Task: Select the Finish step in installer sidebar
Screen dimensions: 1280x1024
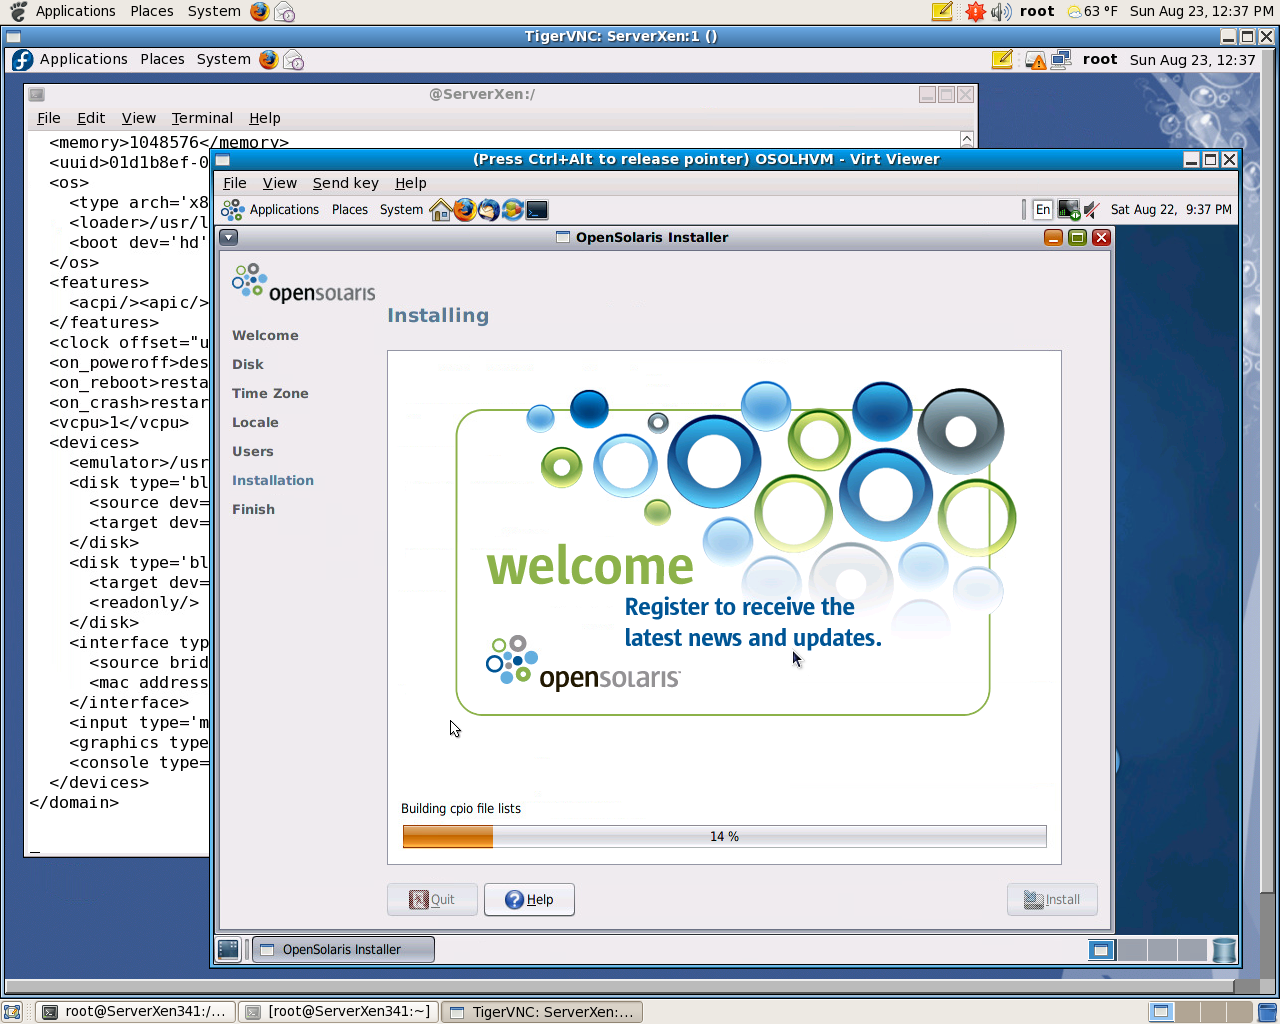Action: tap(253, 510)
